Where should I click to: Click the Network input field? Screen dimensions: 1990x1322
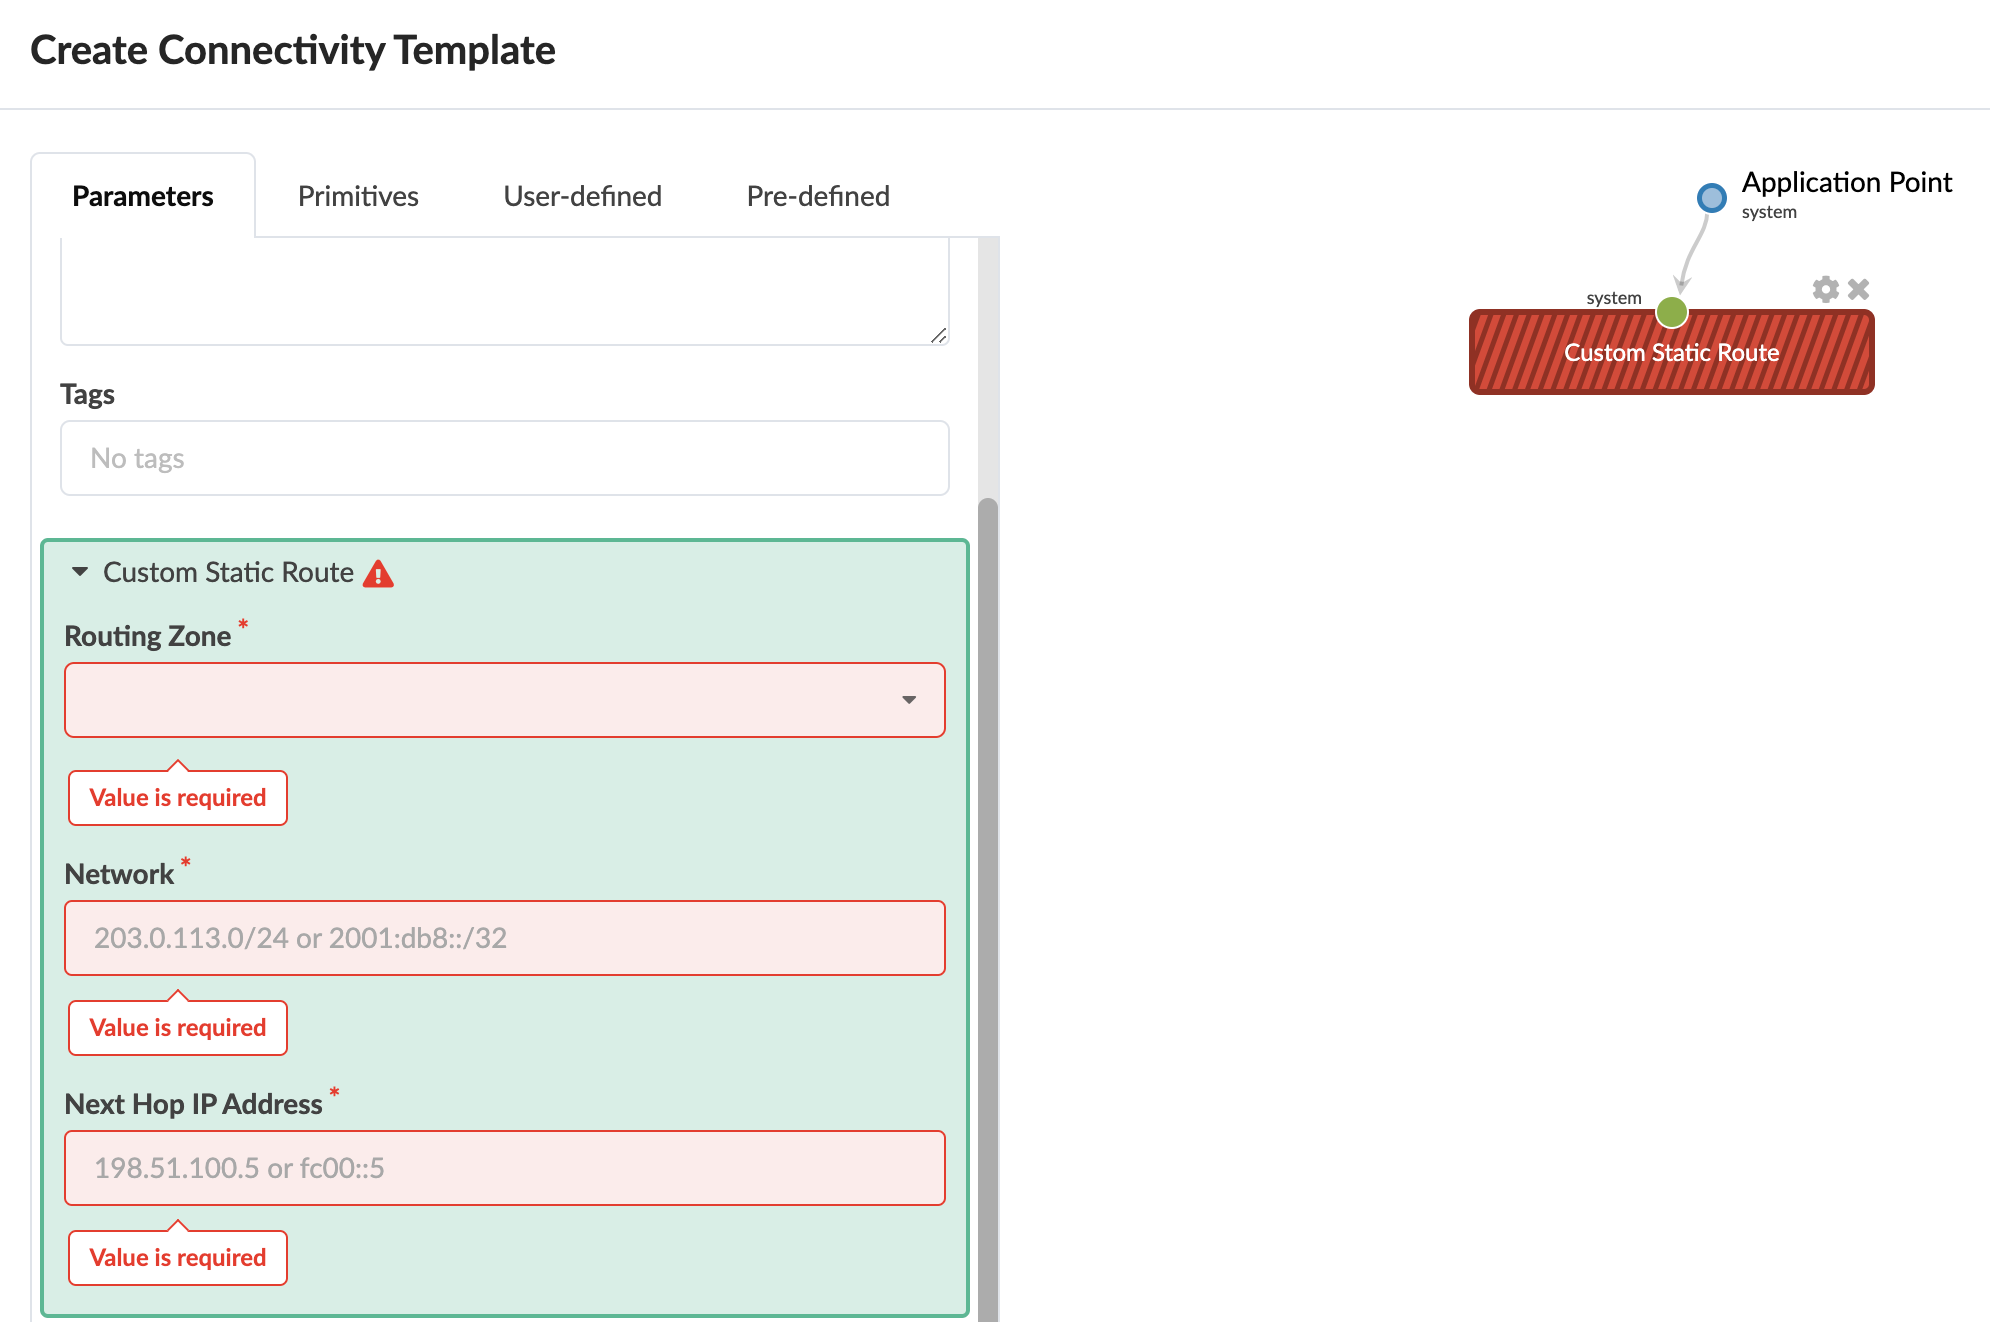point(504,938)
